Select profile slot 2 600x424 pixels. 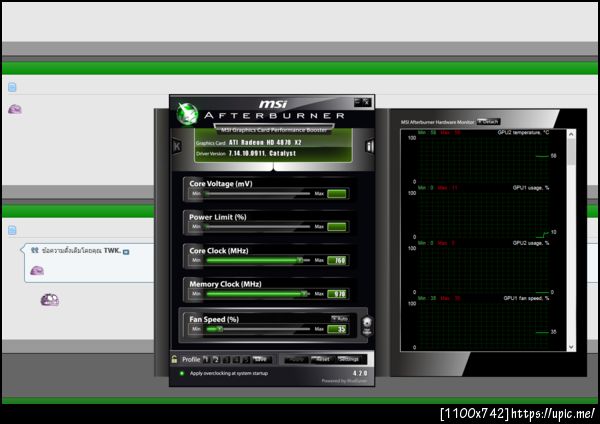click(x=216, y=359)
